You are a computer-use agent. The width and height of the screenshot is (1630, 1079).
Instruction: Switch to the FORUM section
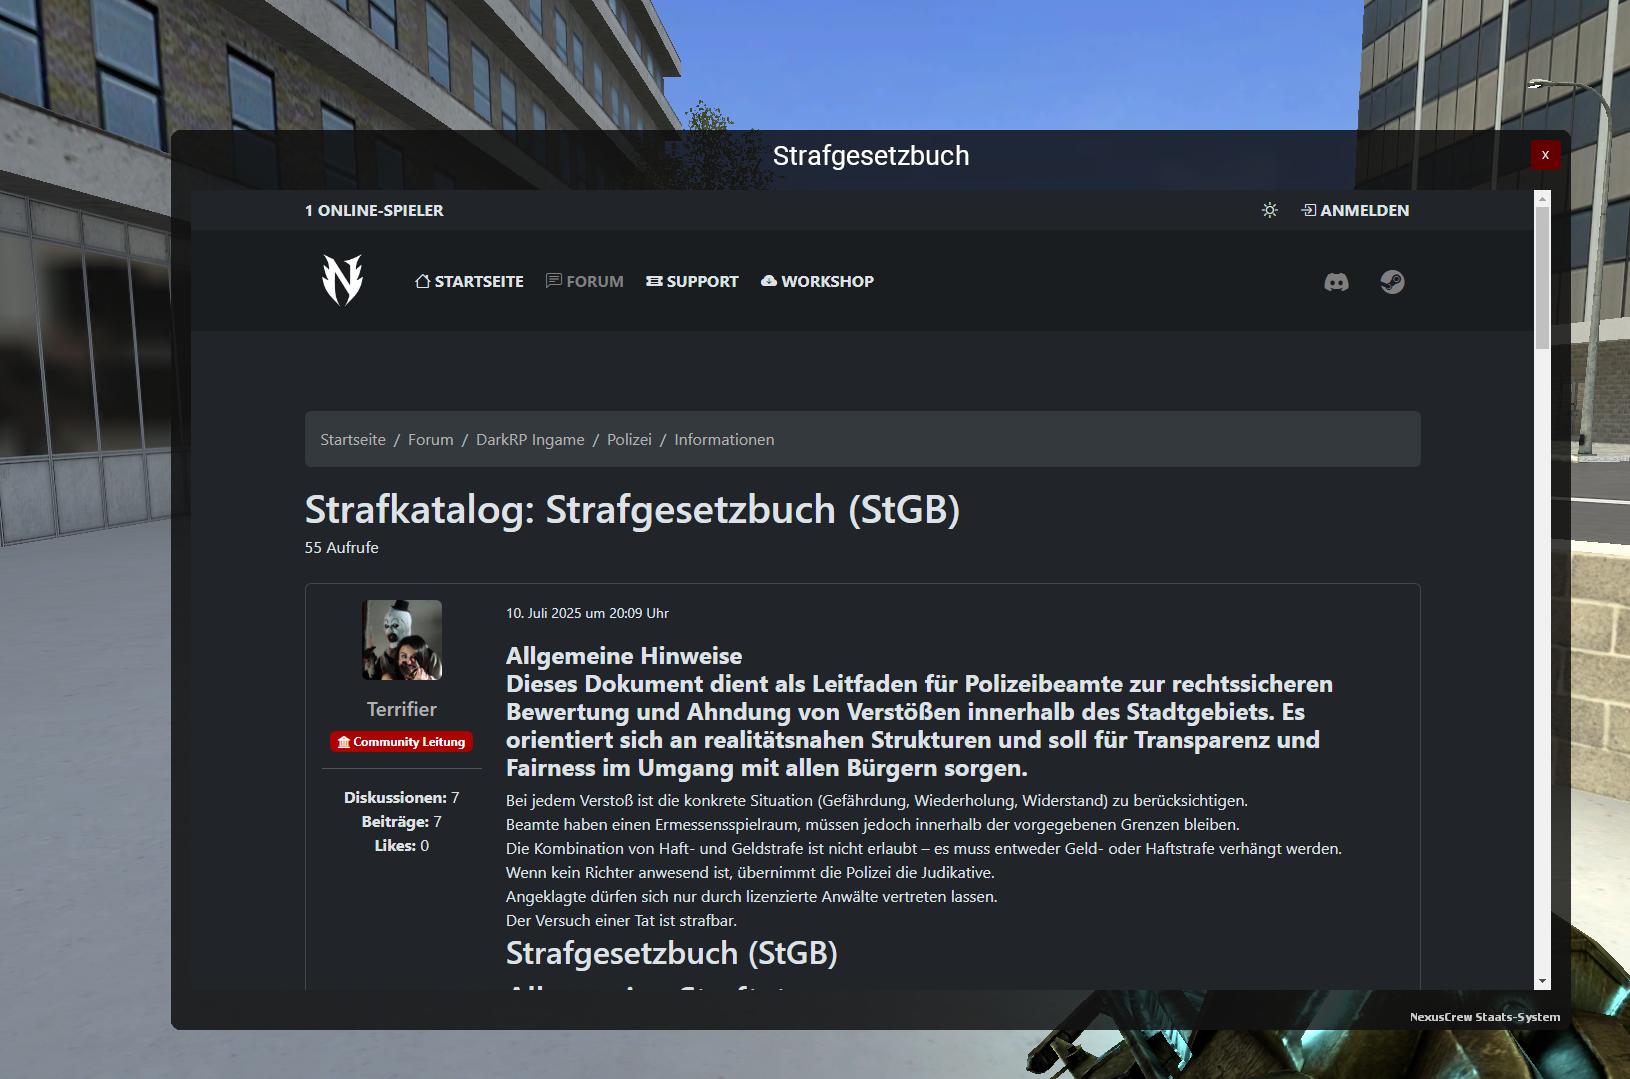click(593, 281)
